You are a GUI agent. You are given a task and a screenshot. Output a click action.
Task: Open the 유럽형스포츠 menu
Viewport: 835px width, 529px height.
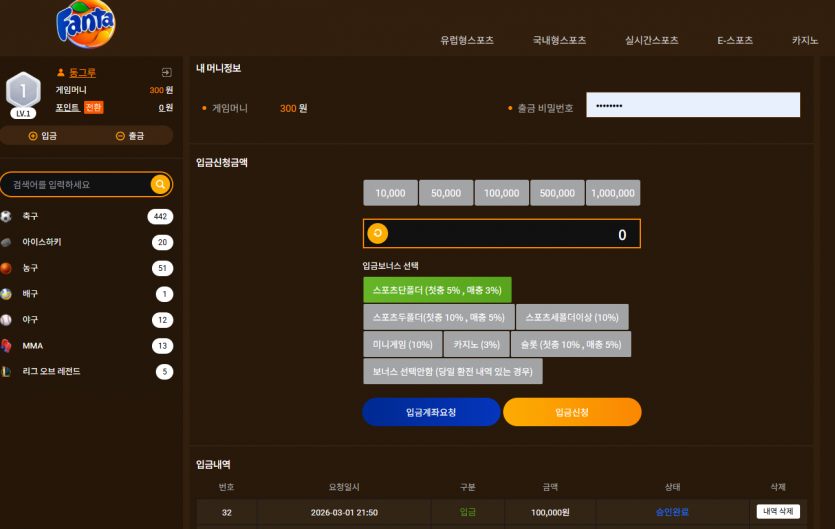coord(467,40)
